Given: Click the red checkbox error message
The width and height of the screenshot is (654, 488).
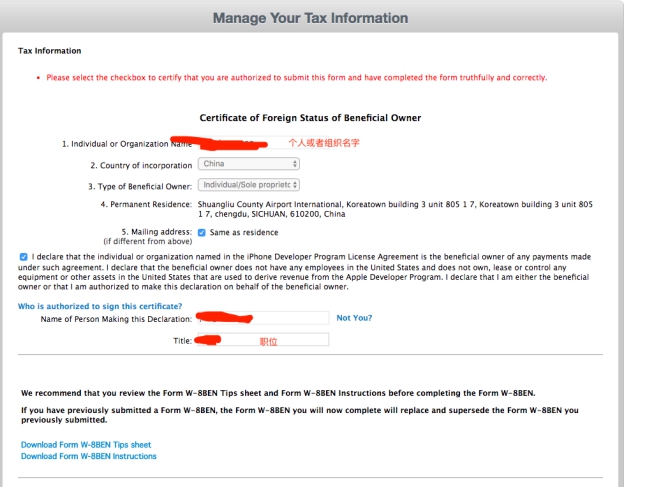Looking at the screenshot, I should [x=297, y=78].
